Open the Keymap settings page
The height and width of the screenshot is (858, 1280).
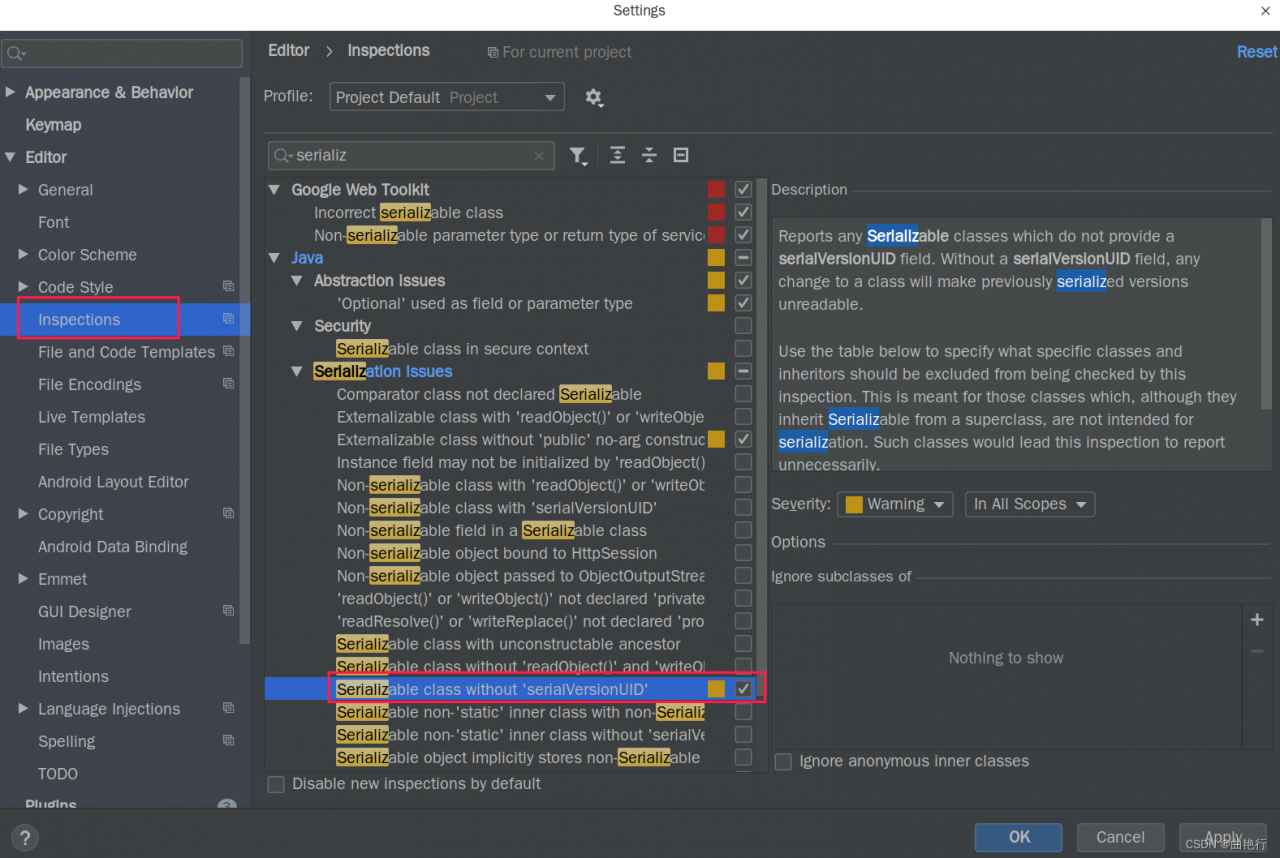click(53, 125)
